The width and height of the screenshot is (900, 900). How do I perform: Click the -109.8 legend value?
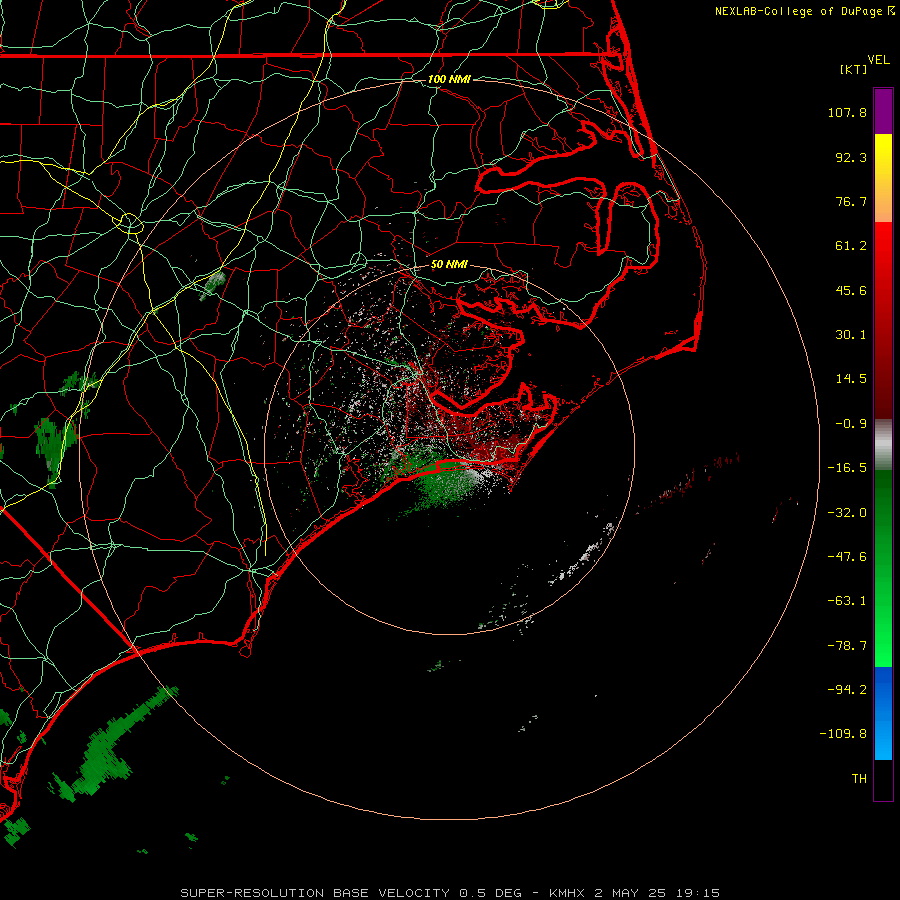(x=843, y=734)
